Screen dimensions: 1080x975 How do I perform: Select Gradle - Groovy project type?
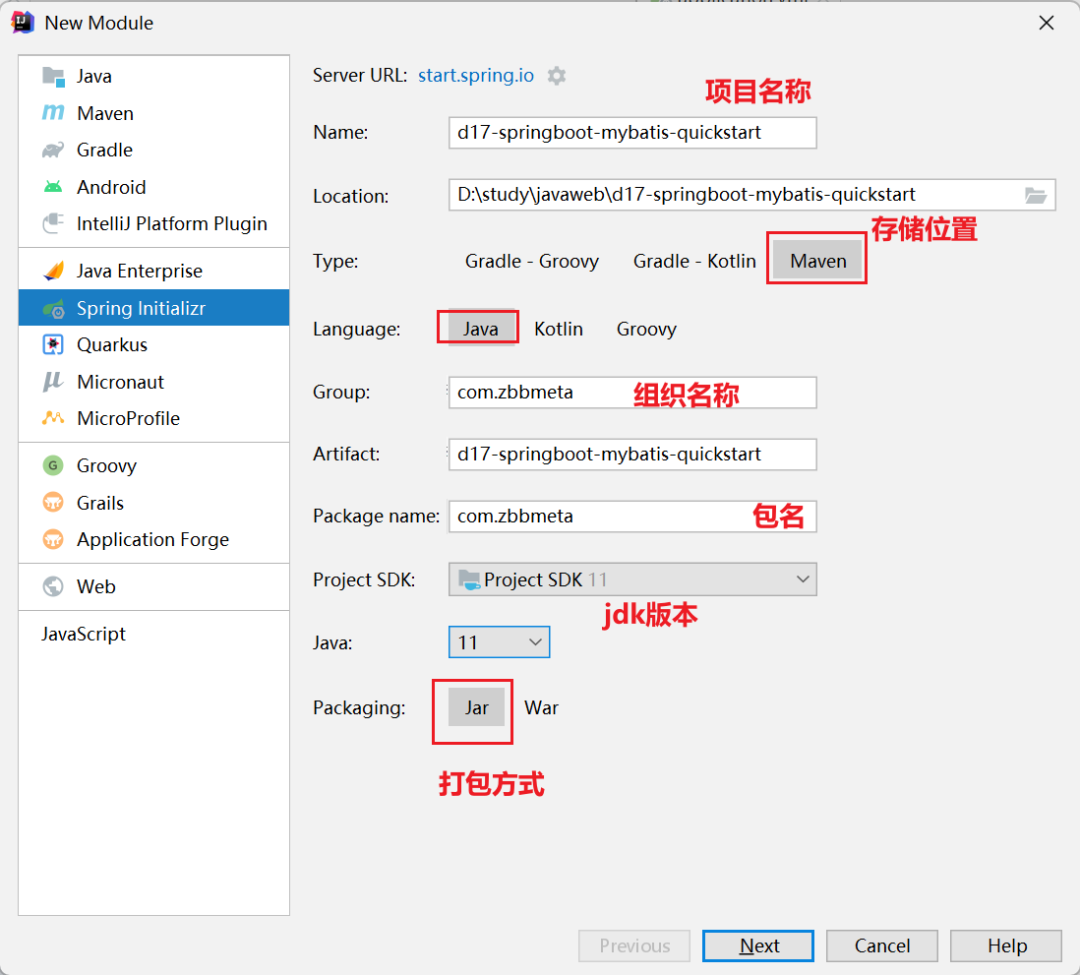(532, 261)
